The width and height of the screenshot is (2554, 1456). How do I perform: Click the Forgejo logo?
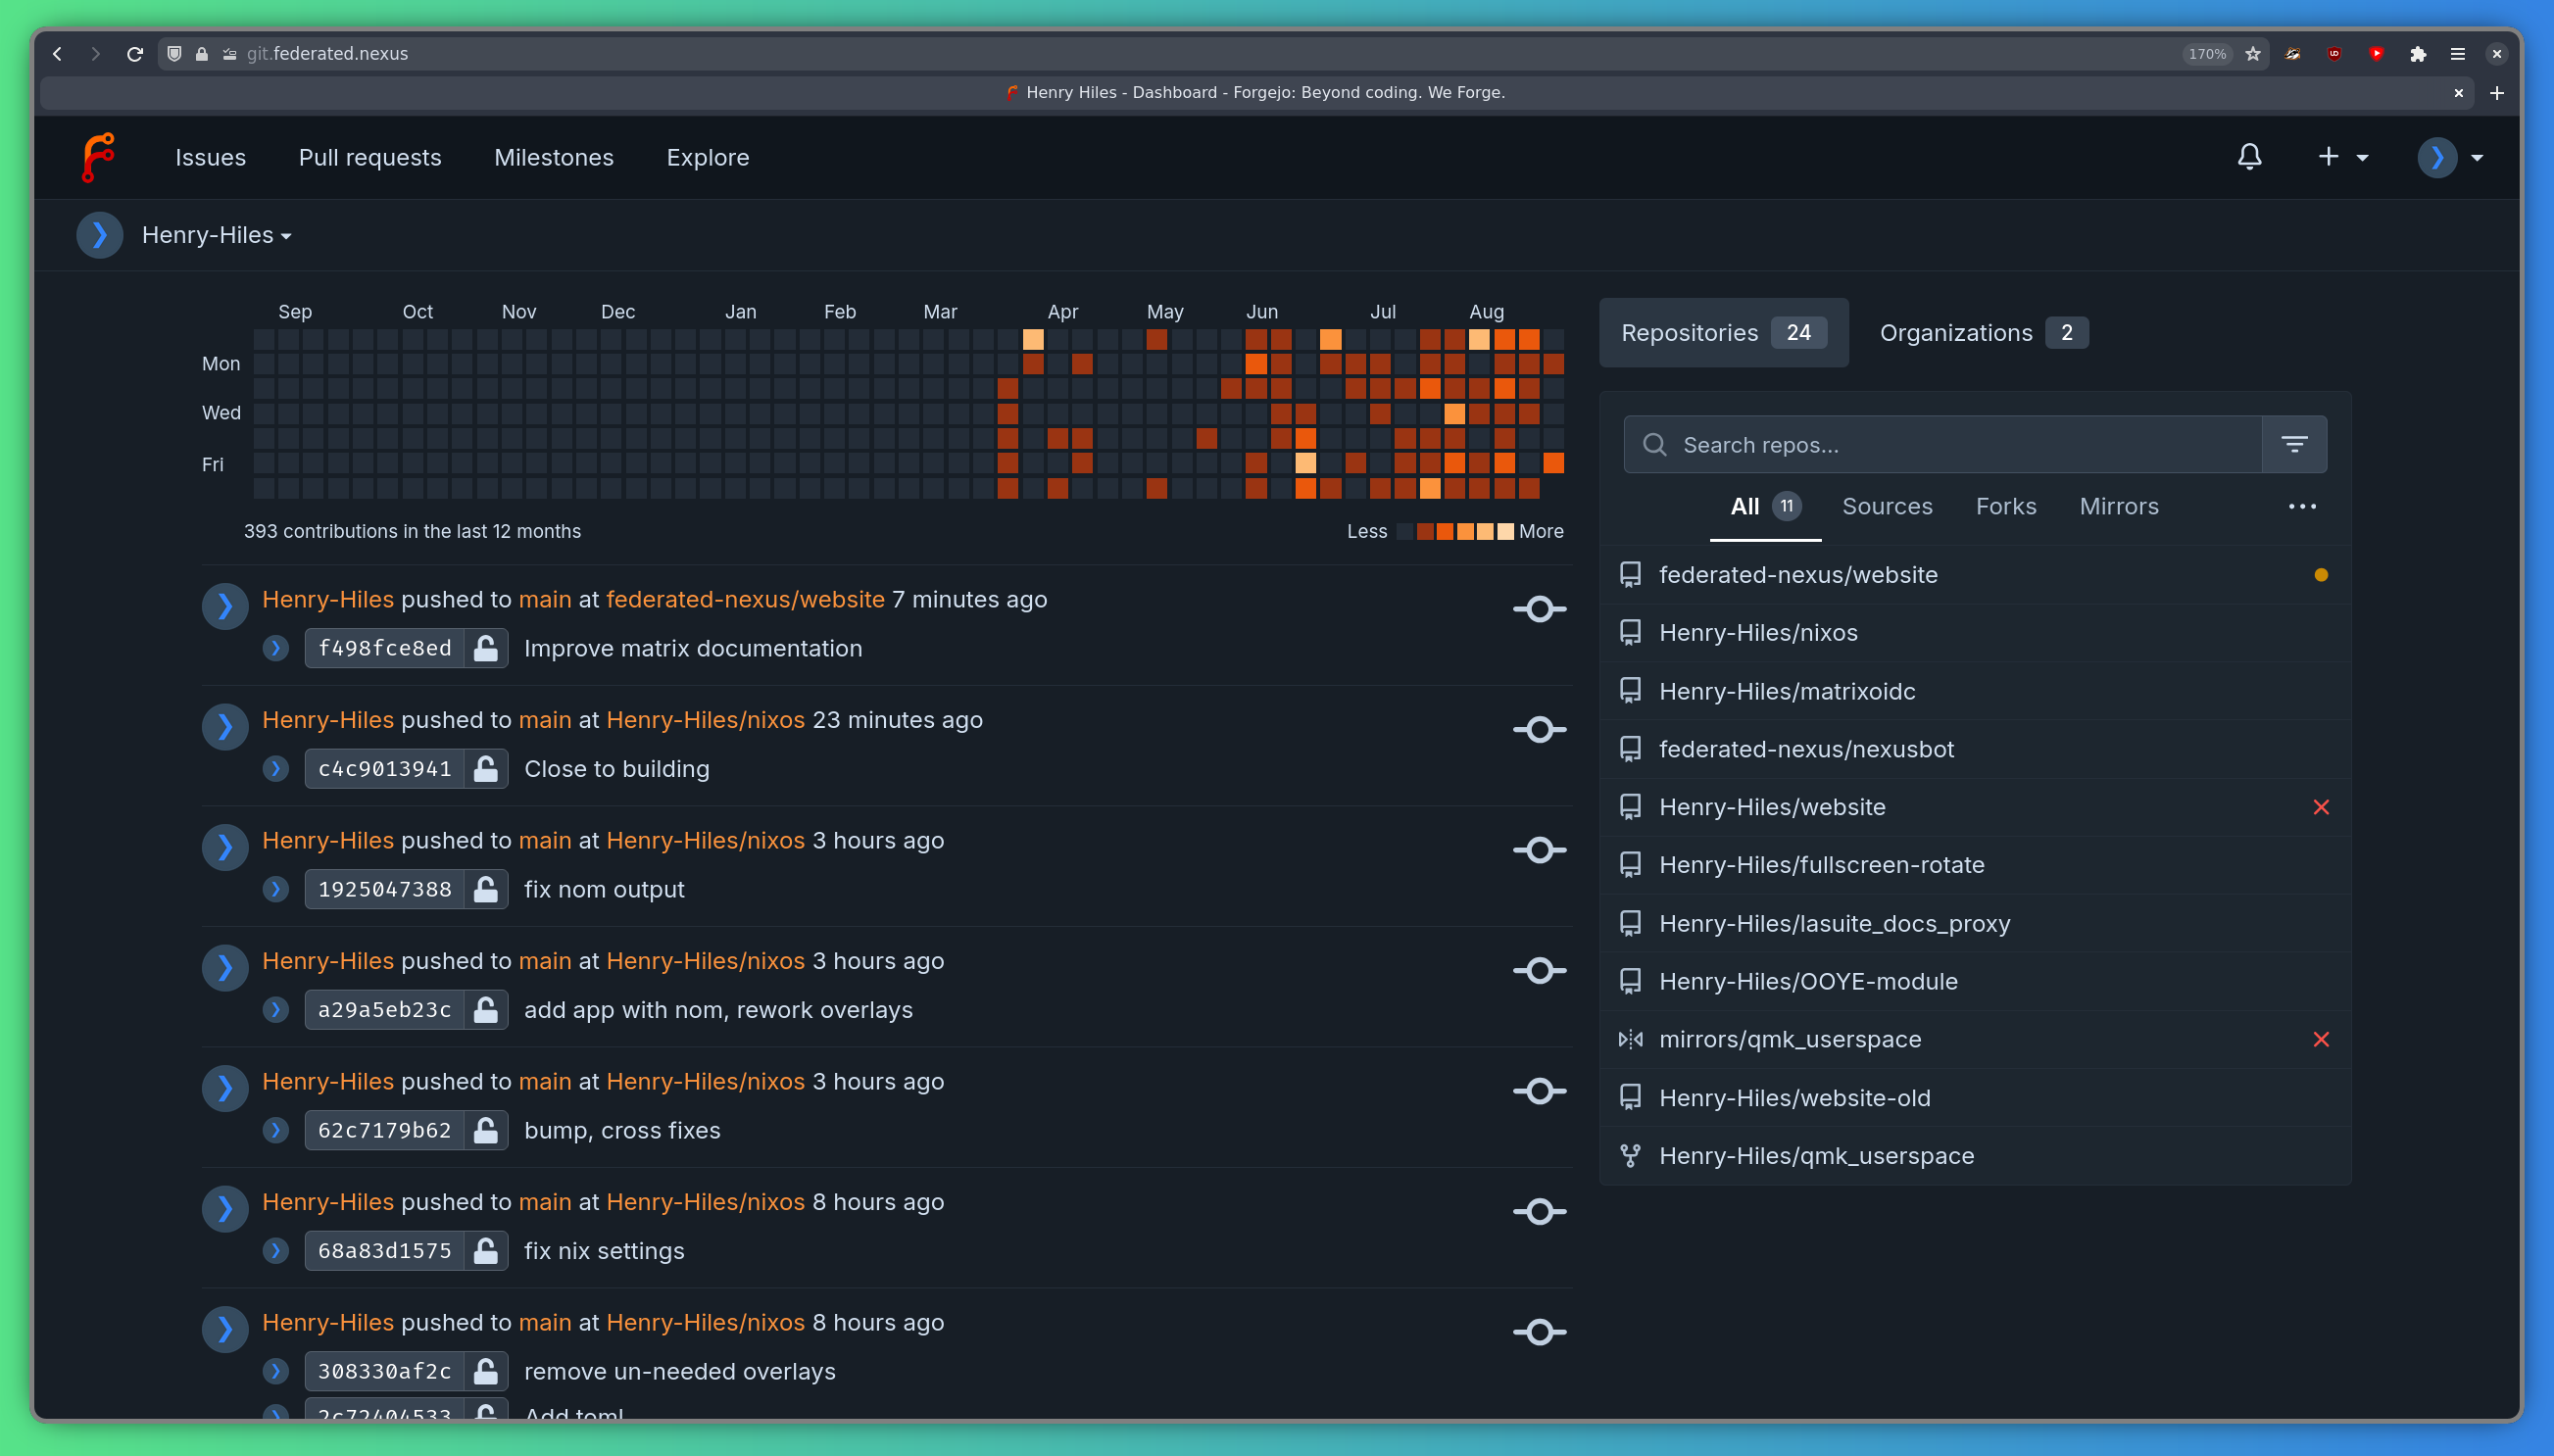[99, 157]
